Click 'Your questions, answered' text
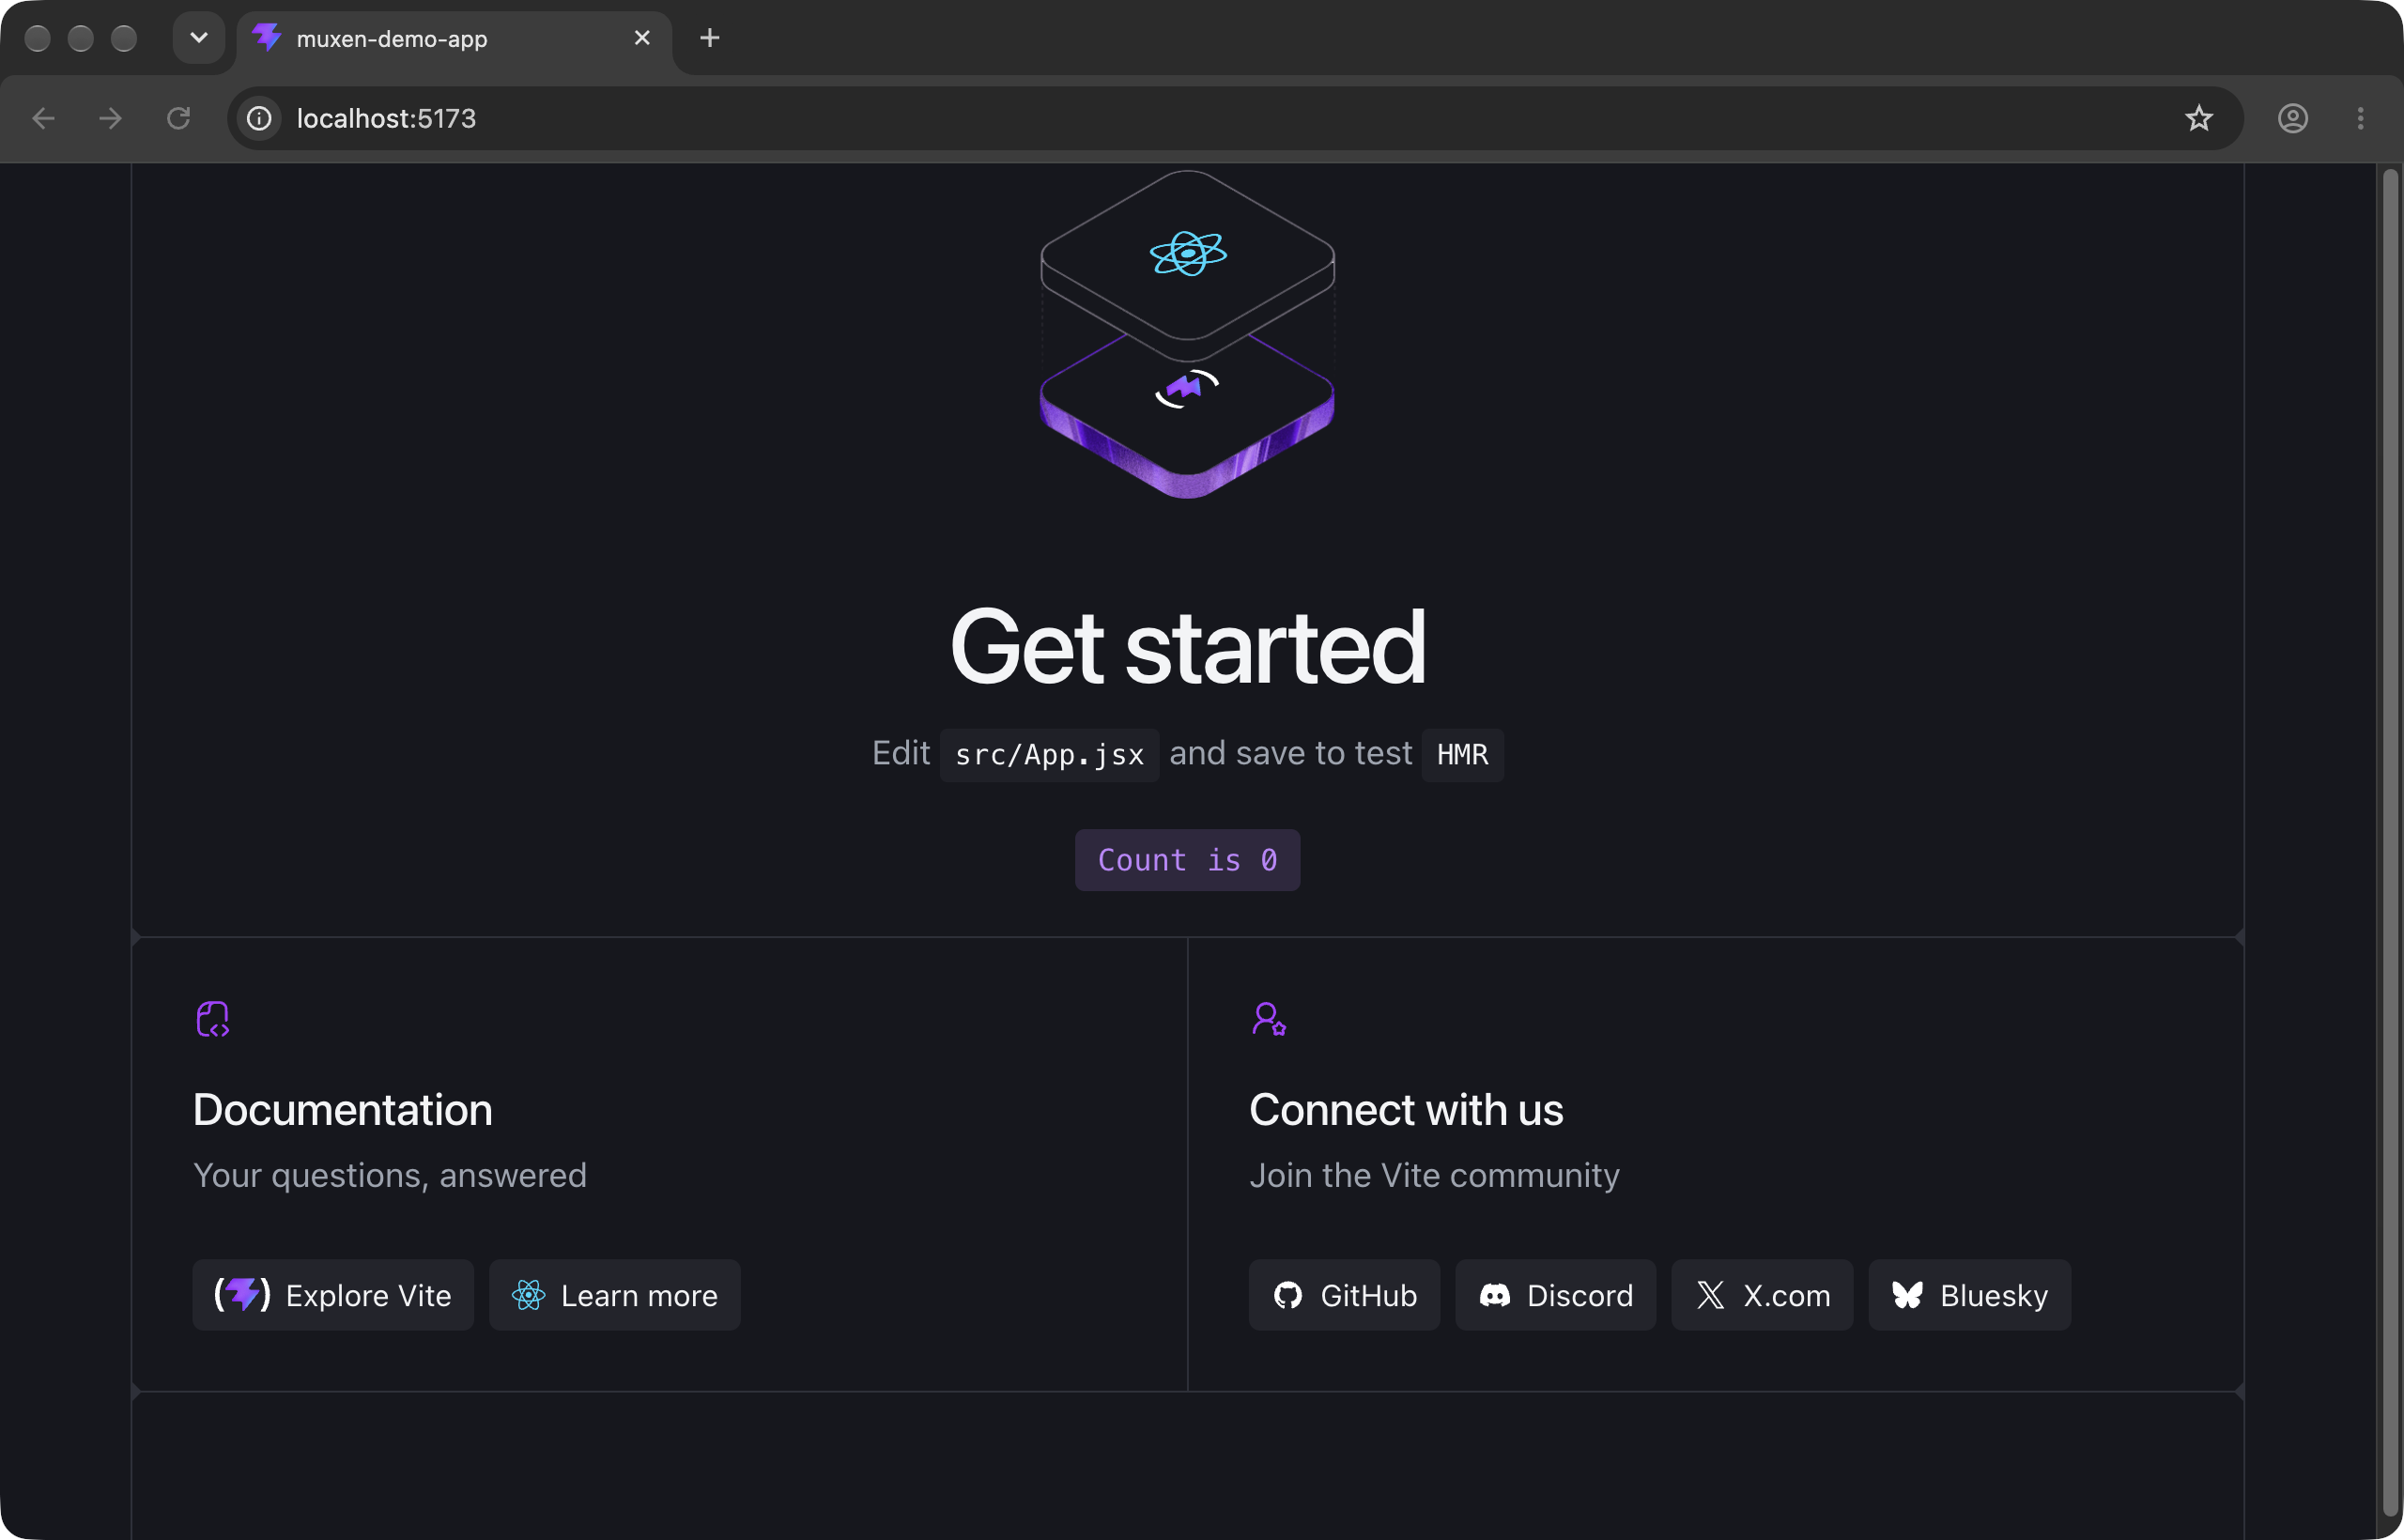This screenshot has width=2404, height=1540. [390, 1176]
